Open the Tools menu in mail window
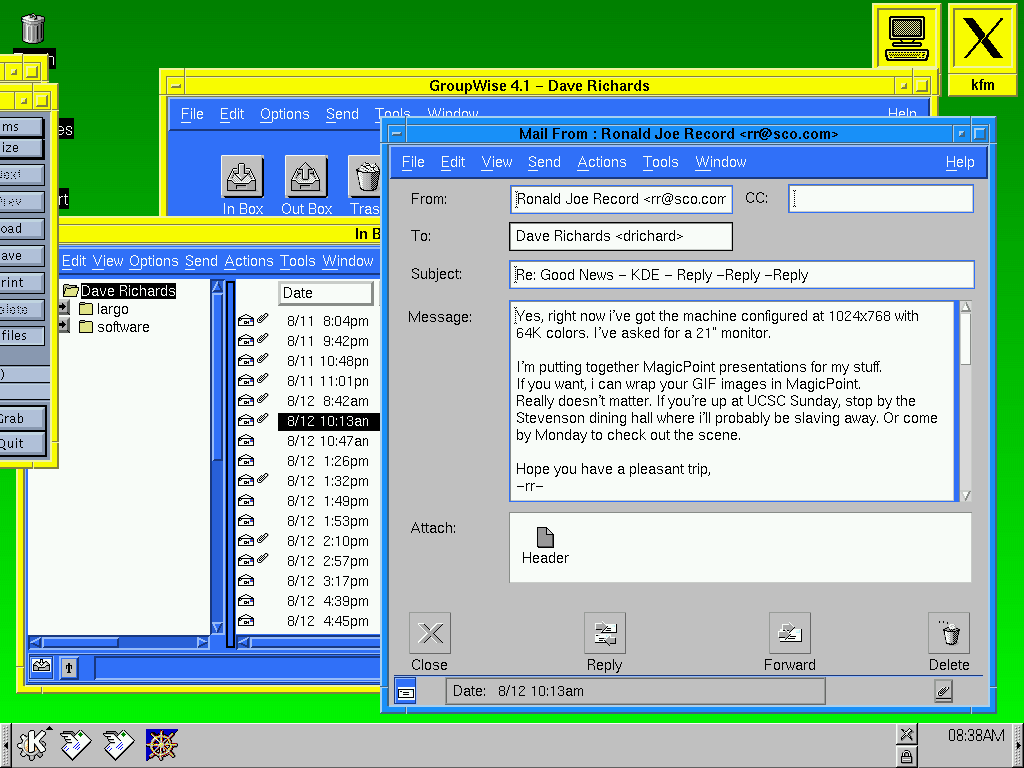 coord(660,162)
